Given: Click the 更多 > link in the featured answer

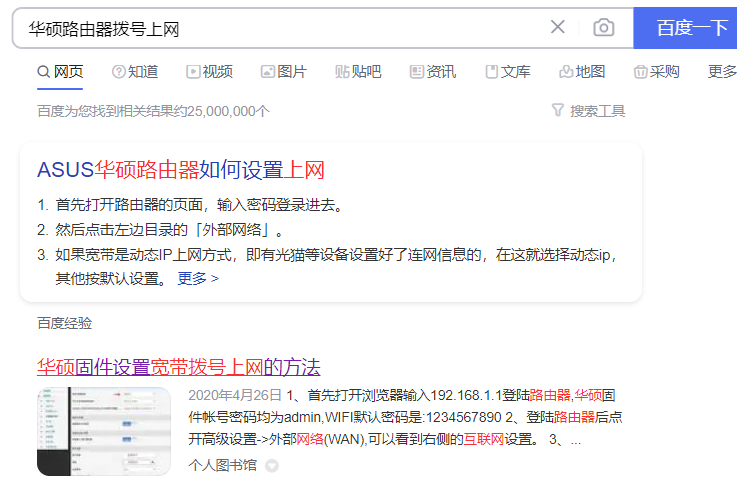Looking at the screenshot, I should (198, 278).
